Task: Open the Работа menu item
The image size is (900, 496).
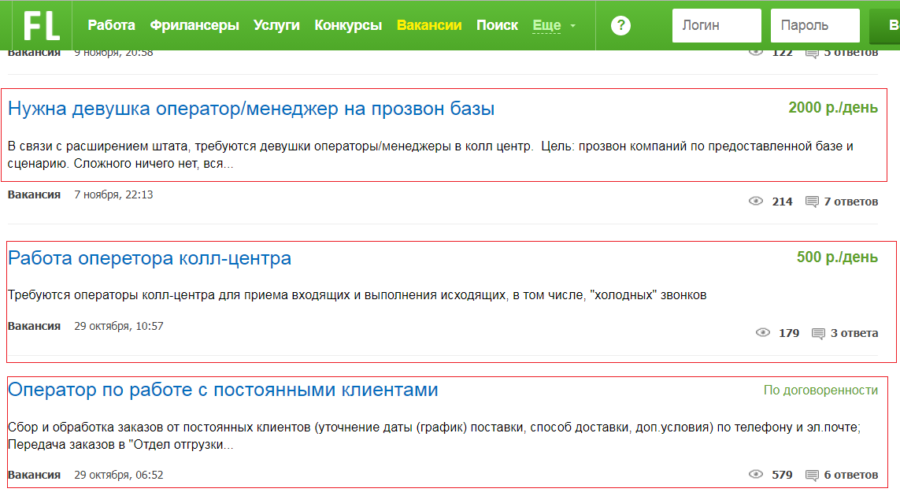Action: [111, 25]
